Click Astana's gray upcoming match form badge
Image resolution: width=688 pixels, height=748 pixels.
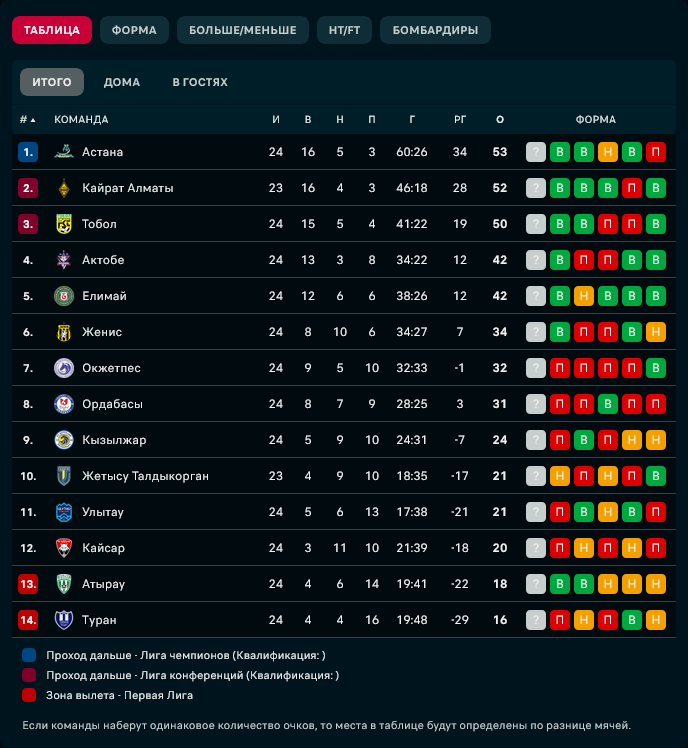tap(536, 152)
